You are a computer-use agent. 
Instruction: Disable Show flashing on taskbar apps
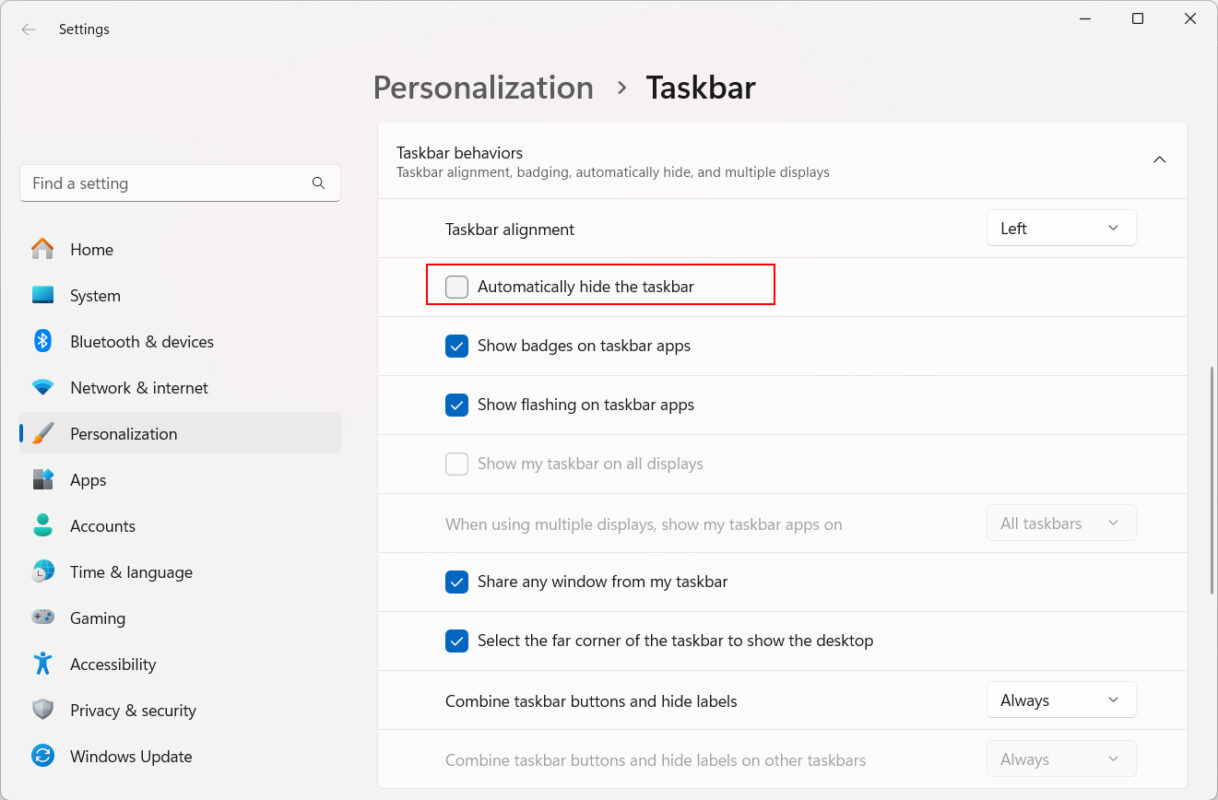click(457, 405)
